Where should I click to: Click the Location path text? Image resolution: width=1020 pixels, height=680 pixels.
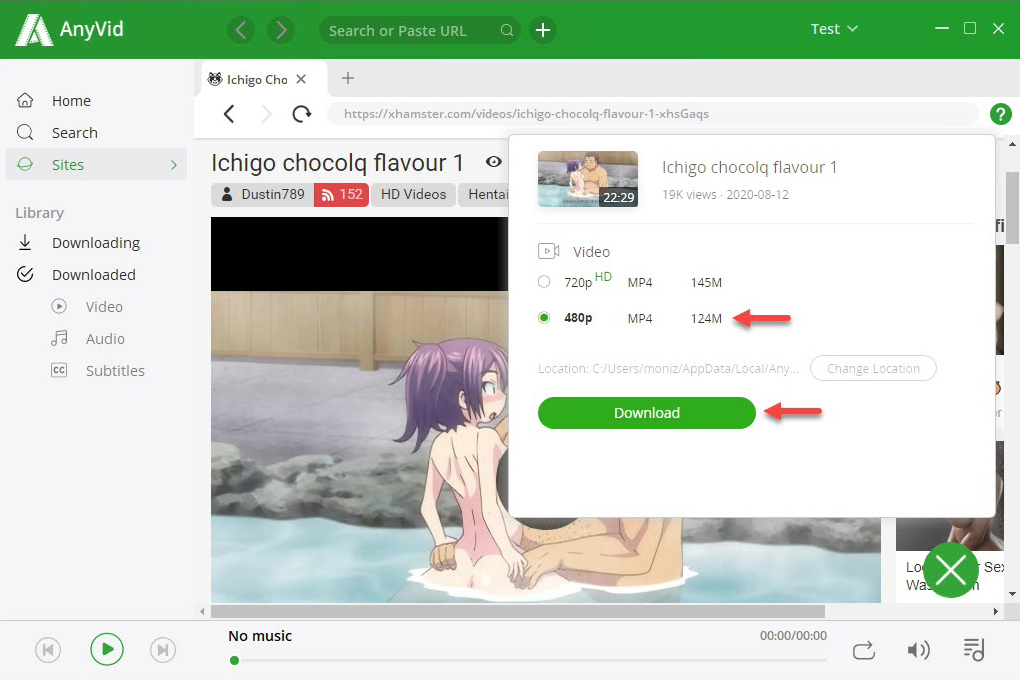(668, 368)
